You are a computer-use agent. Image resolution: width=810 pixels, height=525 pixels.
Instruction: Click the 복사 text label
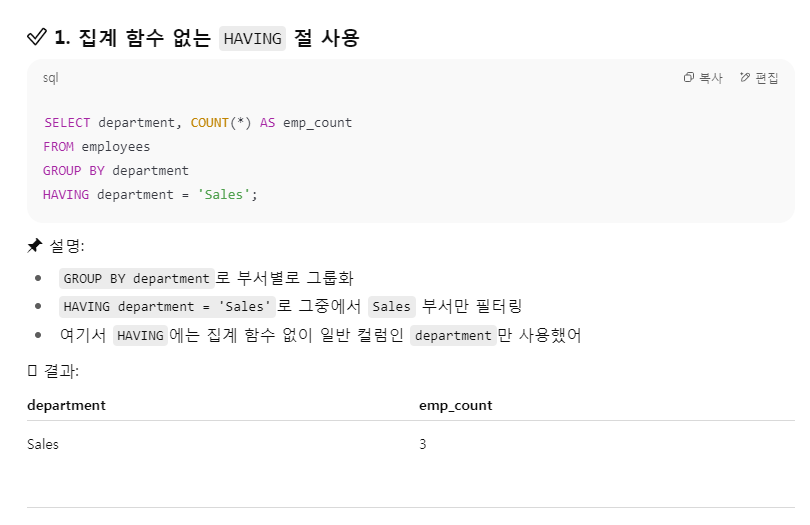coord(711,78)
